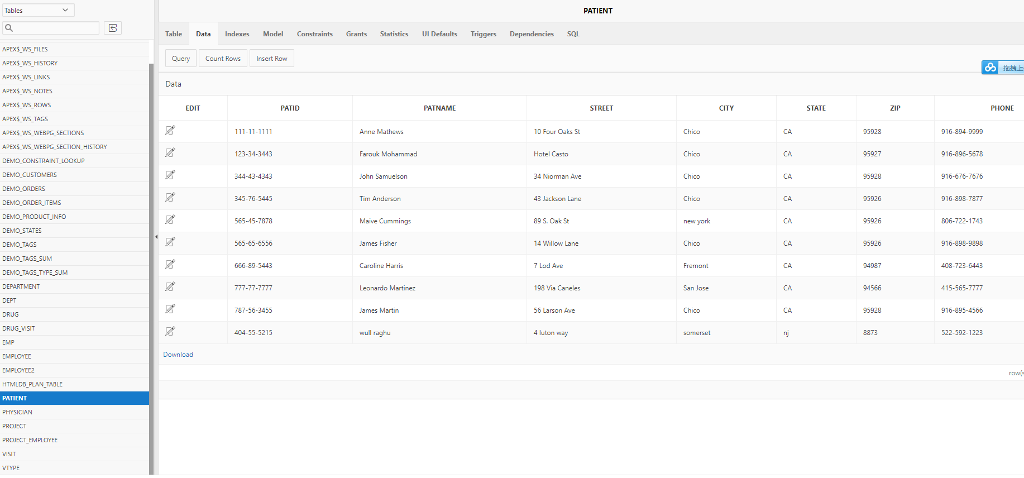The height and width of the screenshot is (478, 1024).
Task: Edit the row for James Fisher
Action: click(170, 242)
